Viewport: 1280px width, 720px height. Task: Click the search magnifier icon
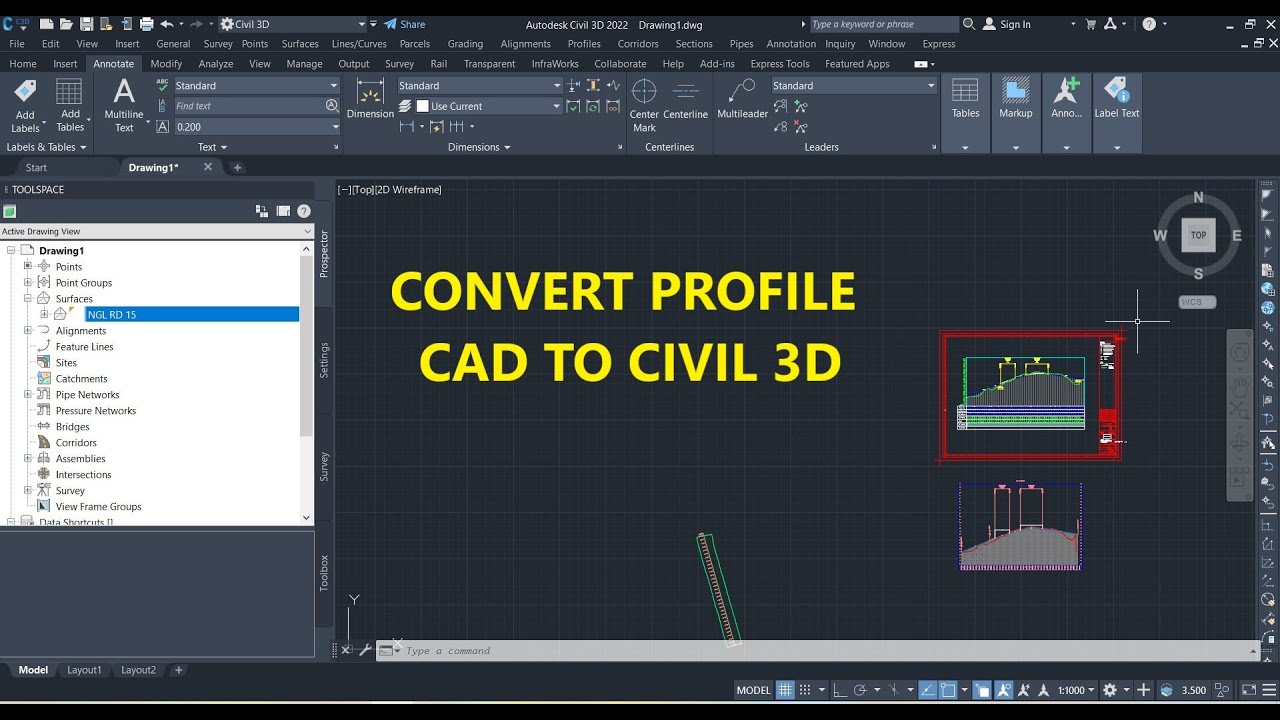click(x=968, y=24)
